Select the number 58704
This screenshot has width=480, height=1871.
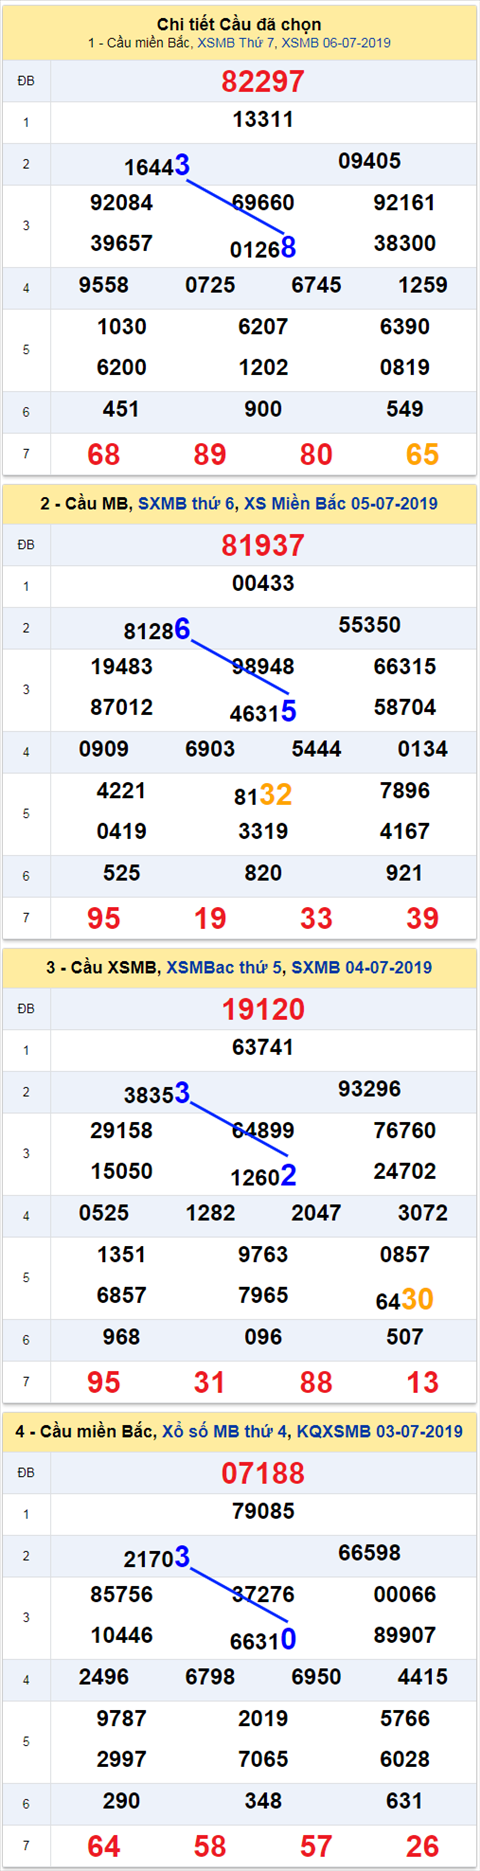(405, 708)
